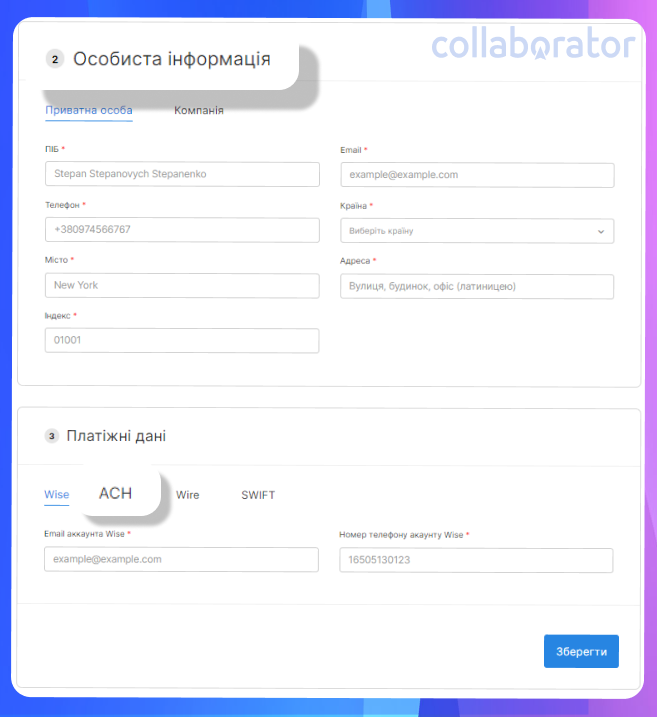Focus the Адреса address field
The width and height of the screenshot is (657, 717).
coord(477,287)
